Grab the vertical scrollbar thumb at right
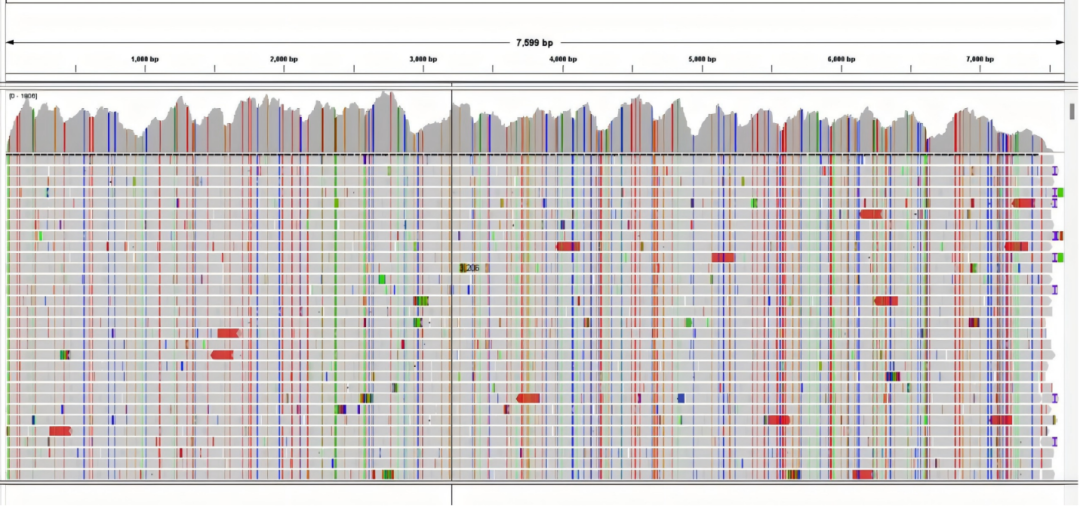The width and height of the screenshot is (1080, 506). (1073, 111)
